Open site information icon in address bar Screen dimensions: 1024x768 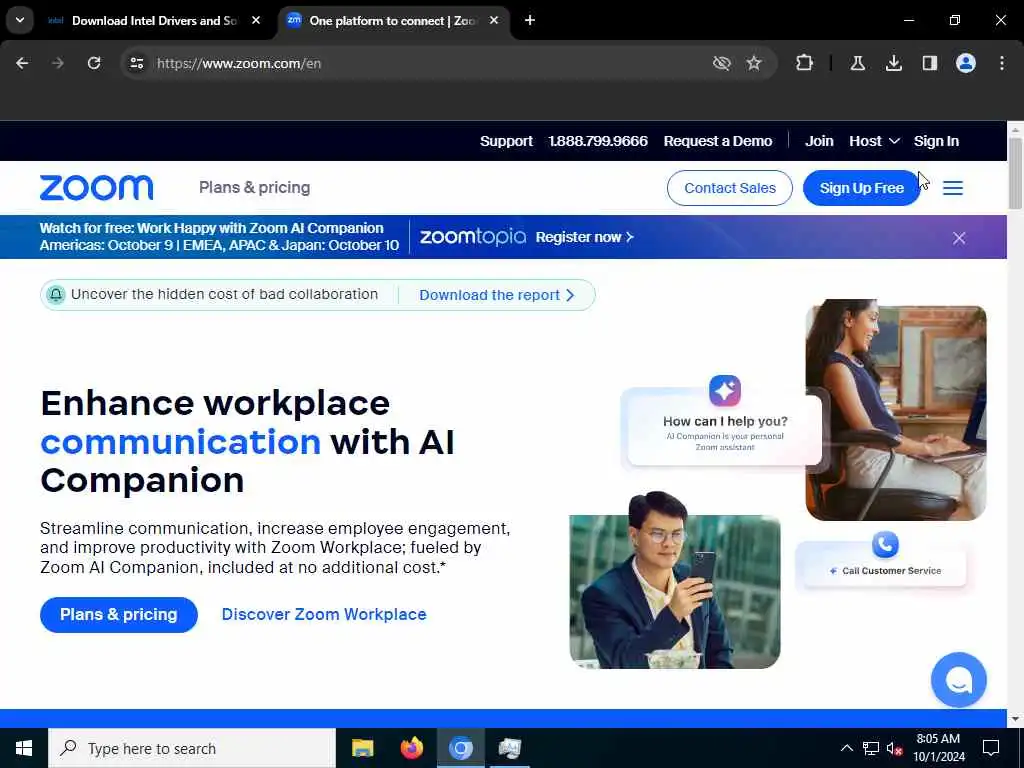pyautogui.click(x=136, y=63)
